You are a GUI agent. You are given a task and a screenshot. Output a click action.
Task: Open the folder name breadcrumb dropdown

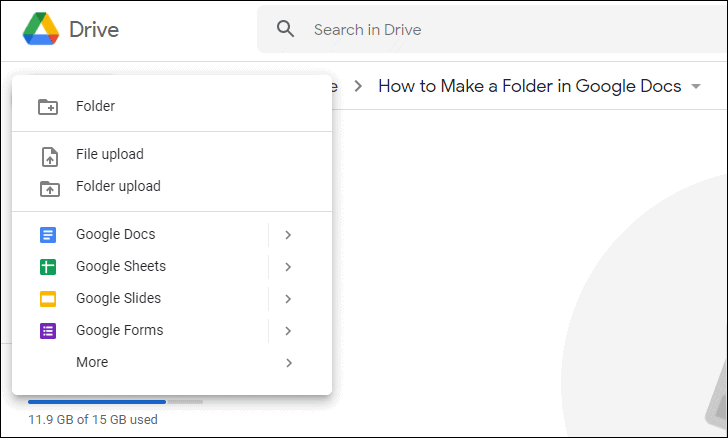tap(696, 86)
